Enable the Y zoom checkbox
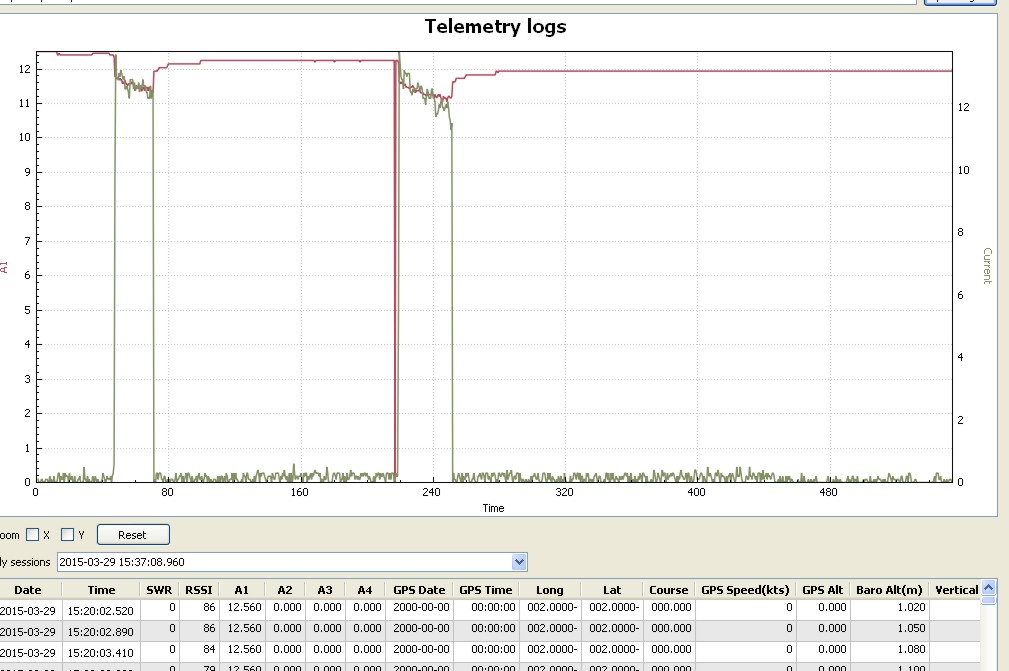The image size is (1009, 671). click(x=67, y=535)
